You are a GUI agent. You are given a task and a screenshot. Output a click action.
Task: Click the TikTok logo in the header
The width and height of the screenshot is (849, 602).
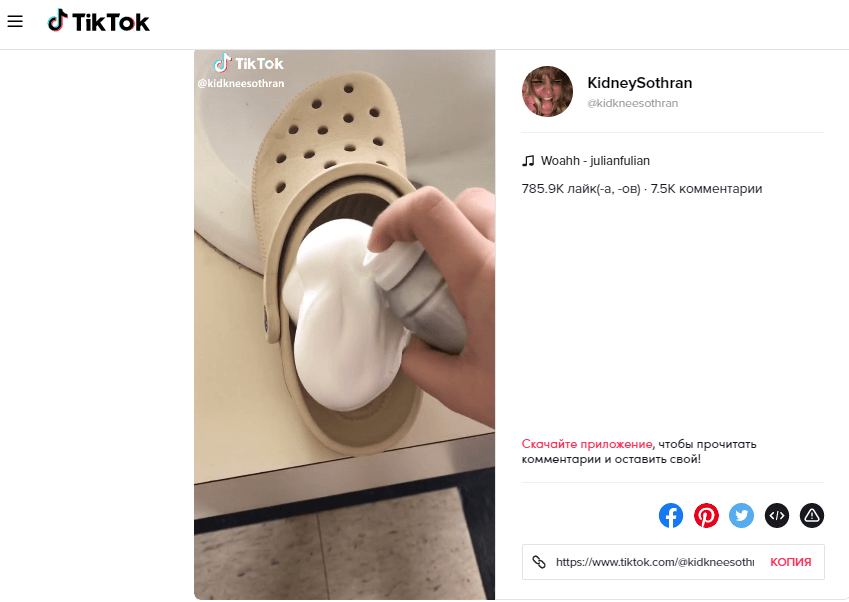(x=99, y=22)
